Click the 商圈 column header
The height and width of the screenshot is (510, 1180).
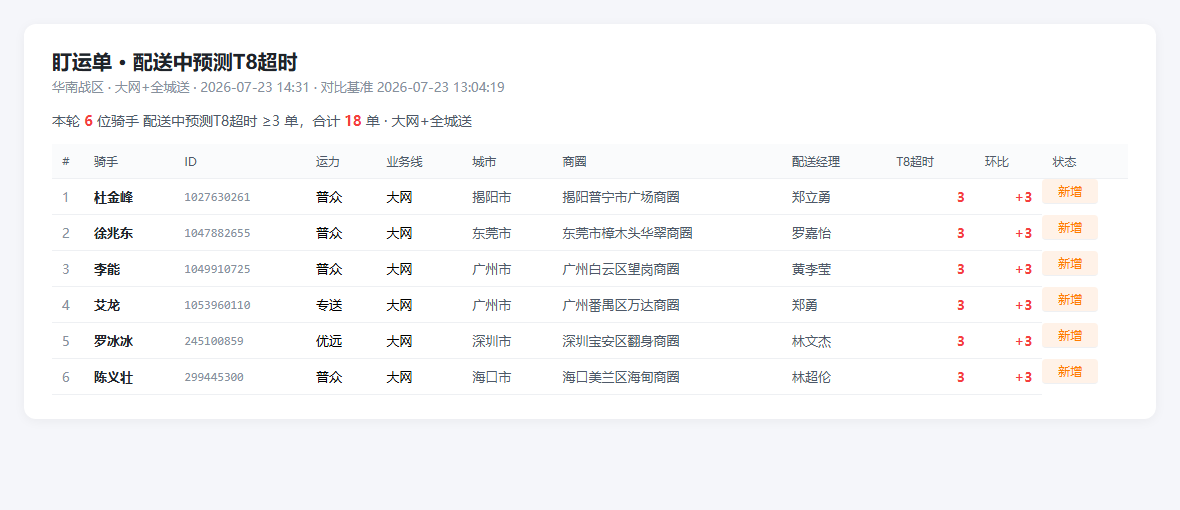[x=574, y=162]
